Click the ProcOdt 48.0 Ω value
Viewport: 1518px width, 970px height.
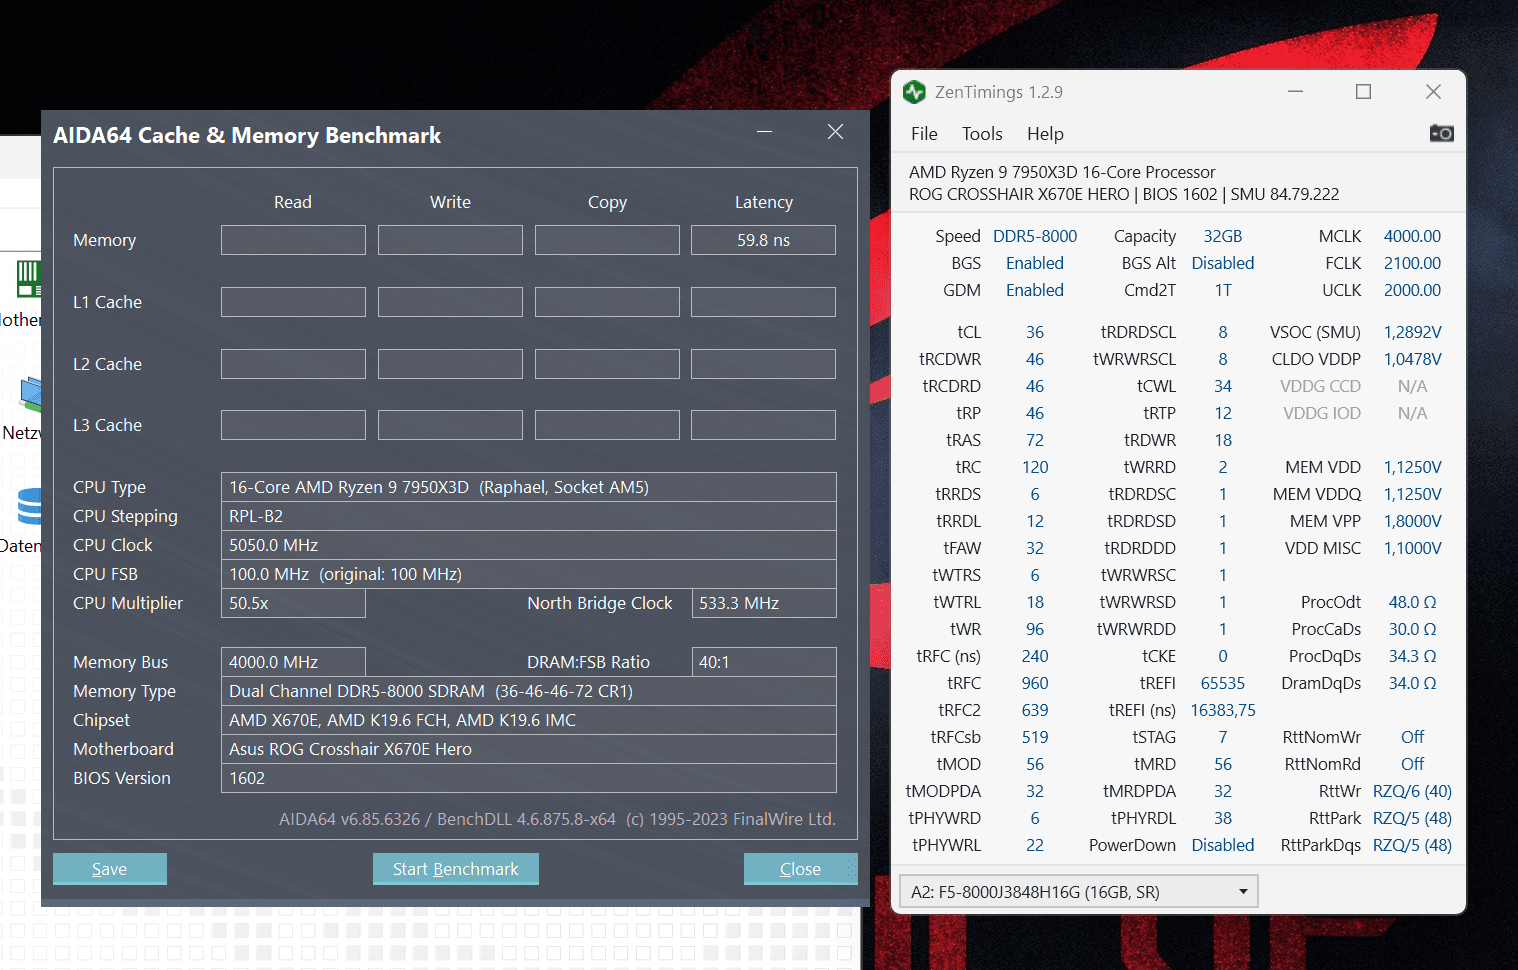tap(1412, 602)
